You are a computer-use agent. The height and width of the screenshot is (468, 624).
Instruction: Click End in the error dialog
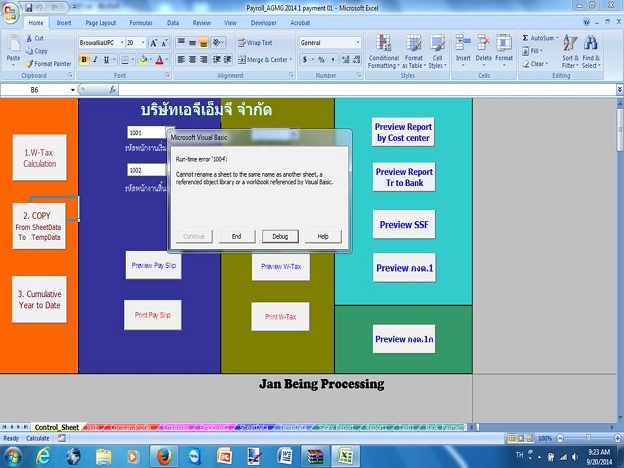236,236
